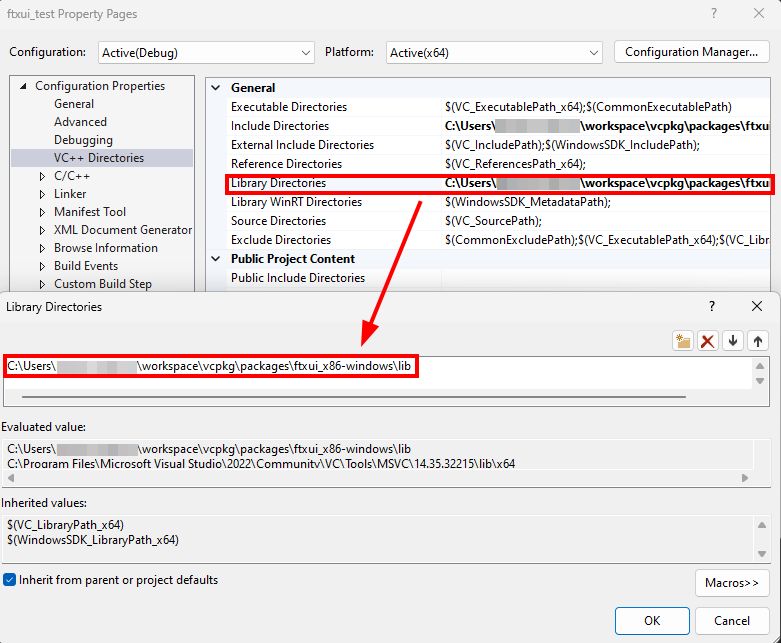This screenshot has height=643, width=781.
Task: Click right arrow of Evaluated value scrollbar
Action: pos(745,478)
